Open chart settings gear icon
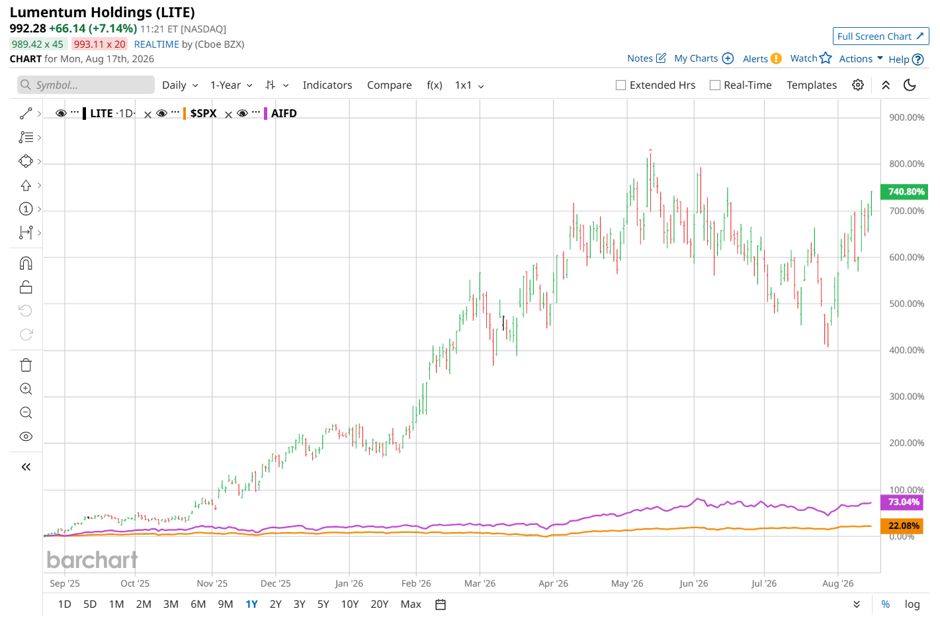This screenshot has height=619, width=940. [858, 85]
